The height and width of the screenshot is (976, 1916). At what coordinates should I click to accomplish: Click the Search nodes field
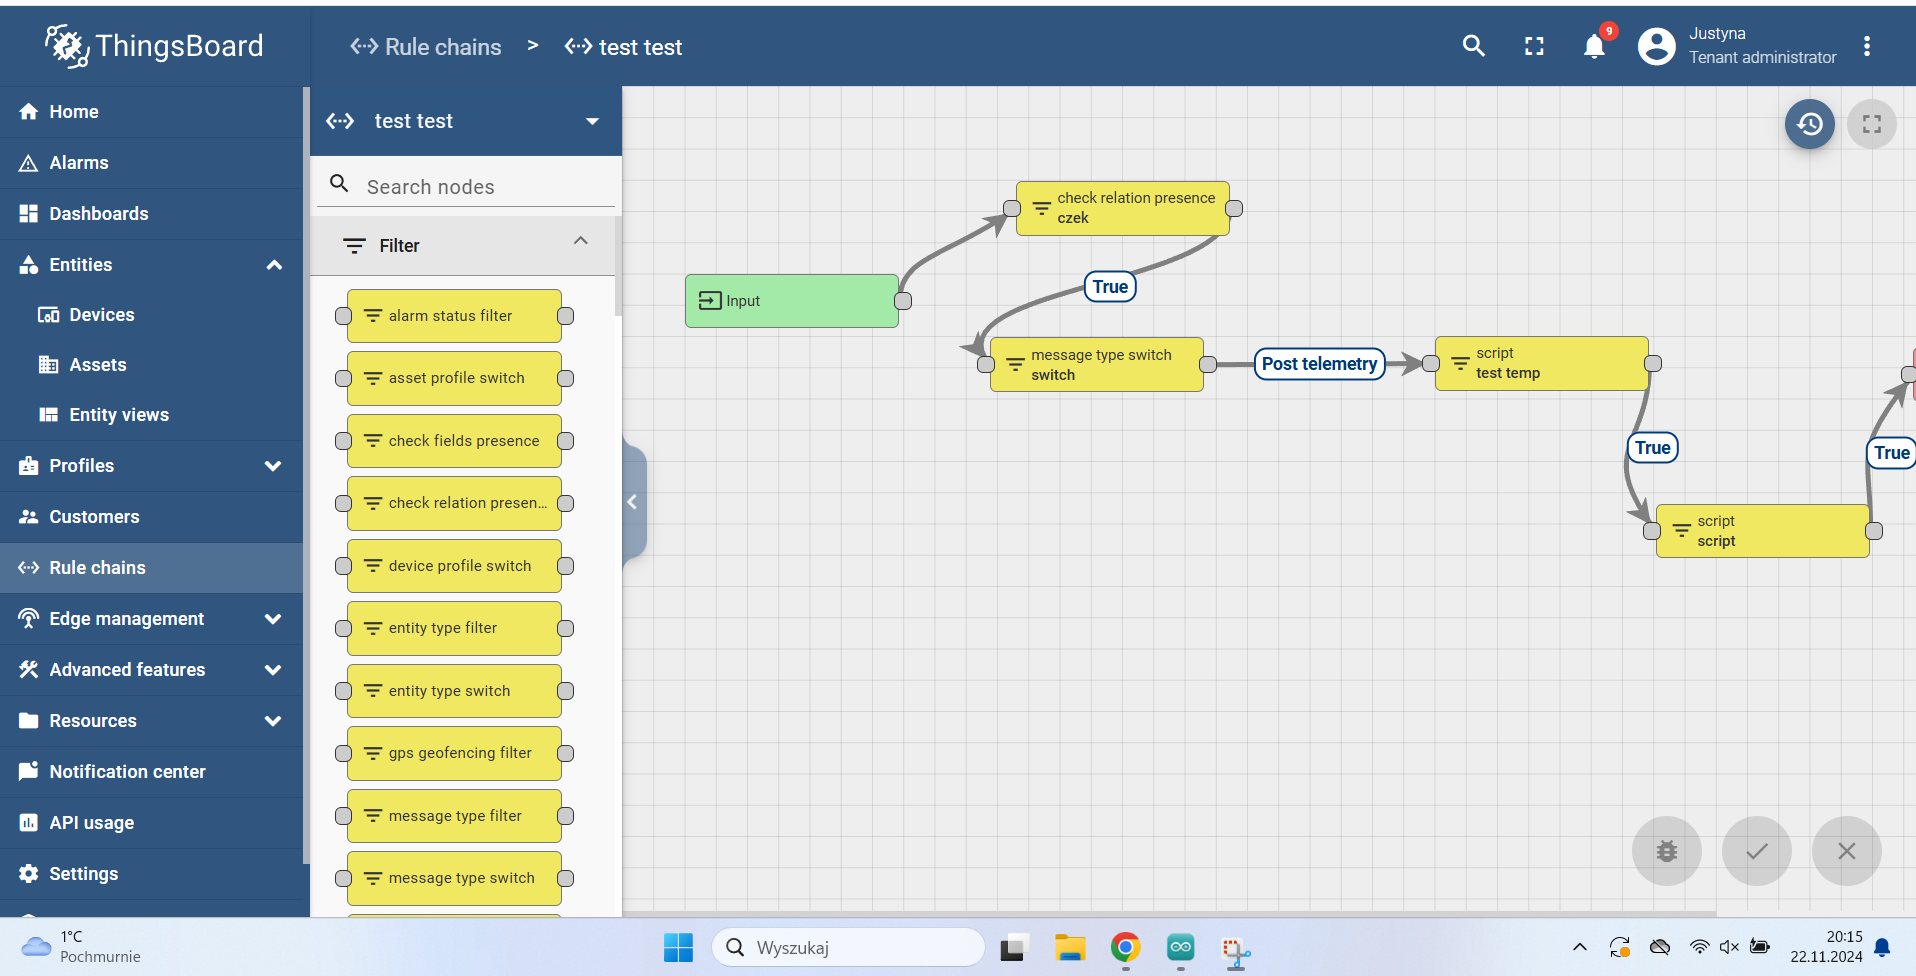[466, 187]
